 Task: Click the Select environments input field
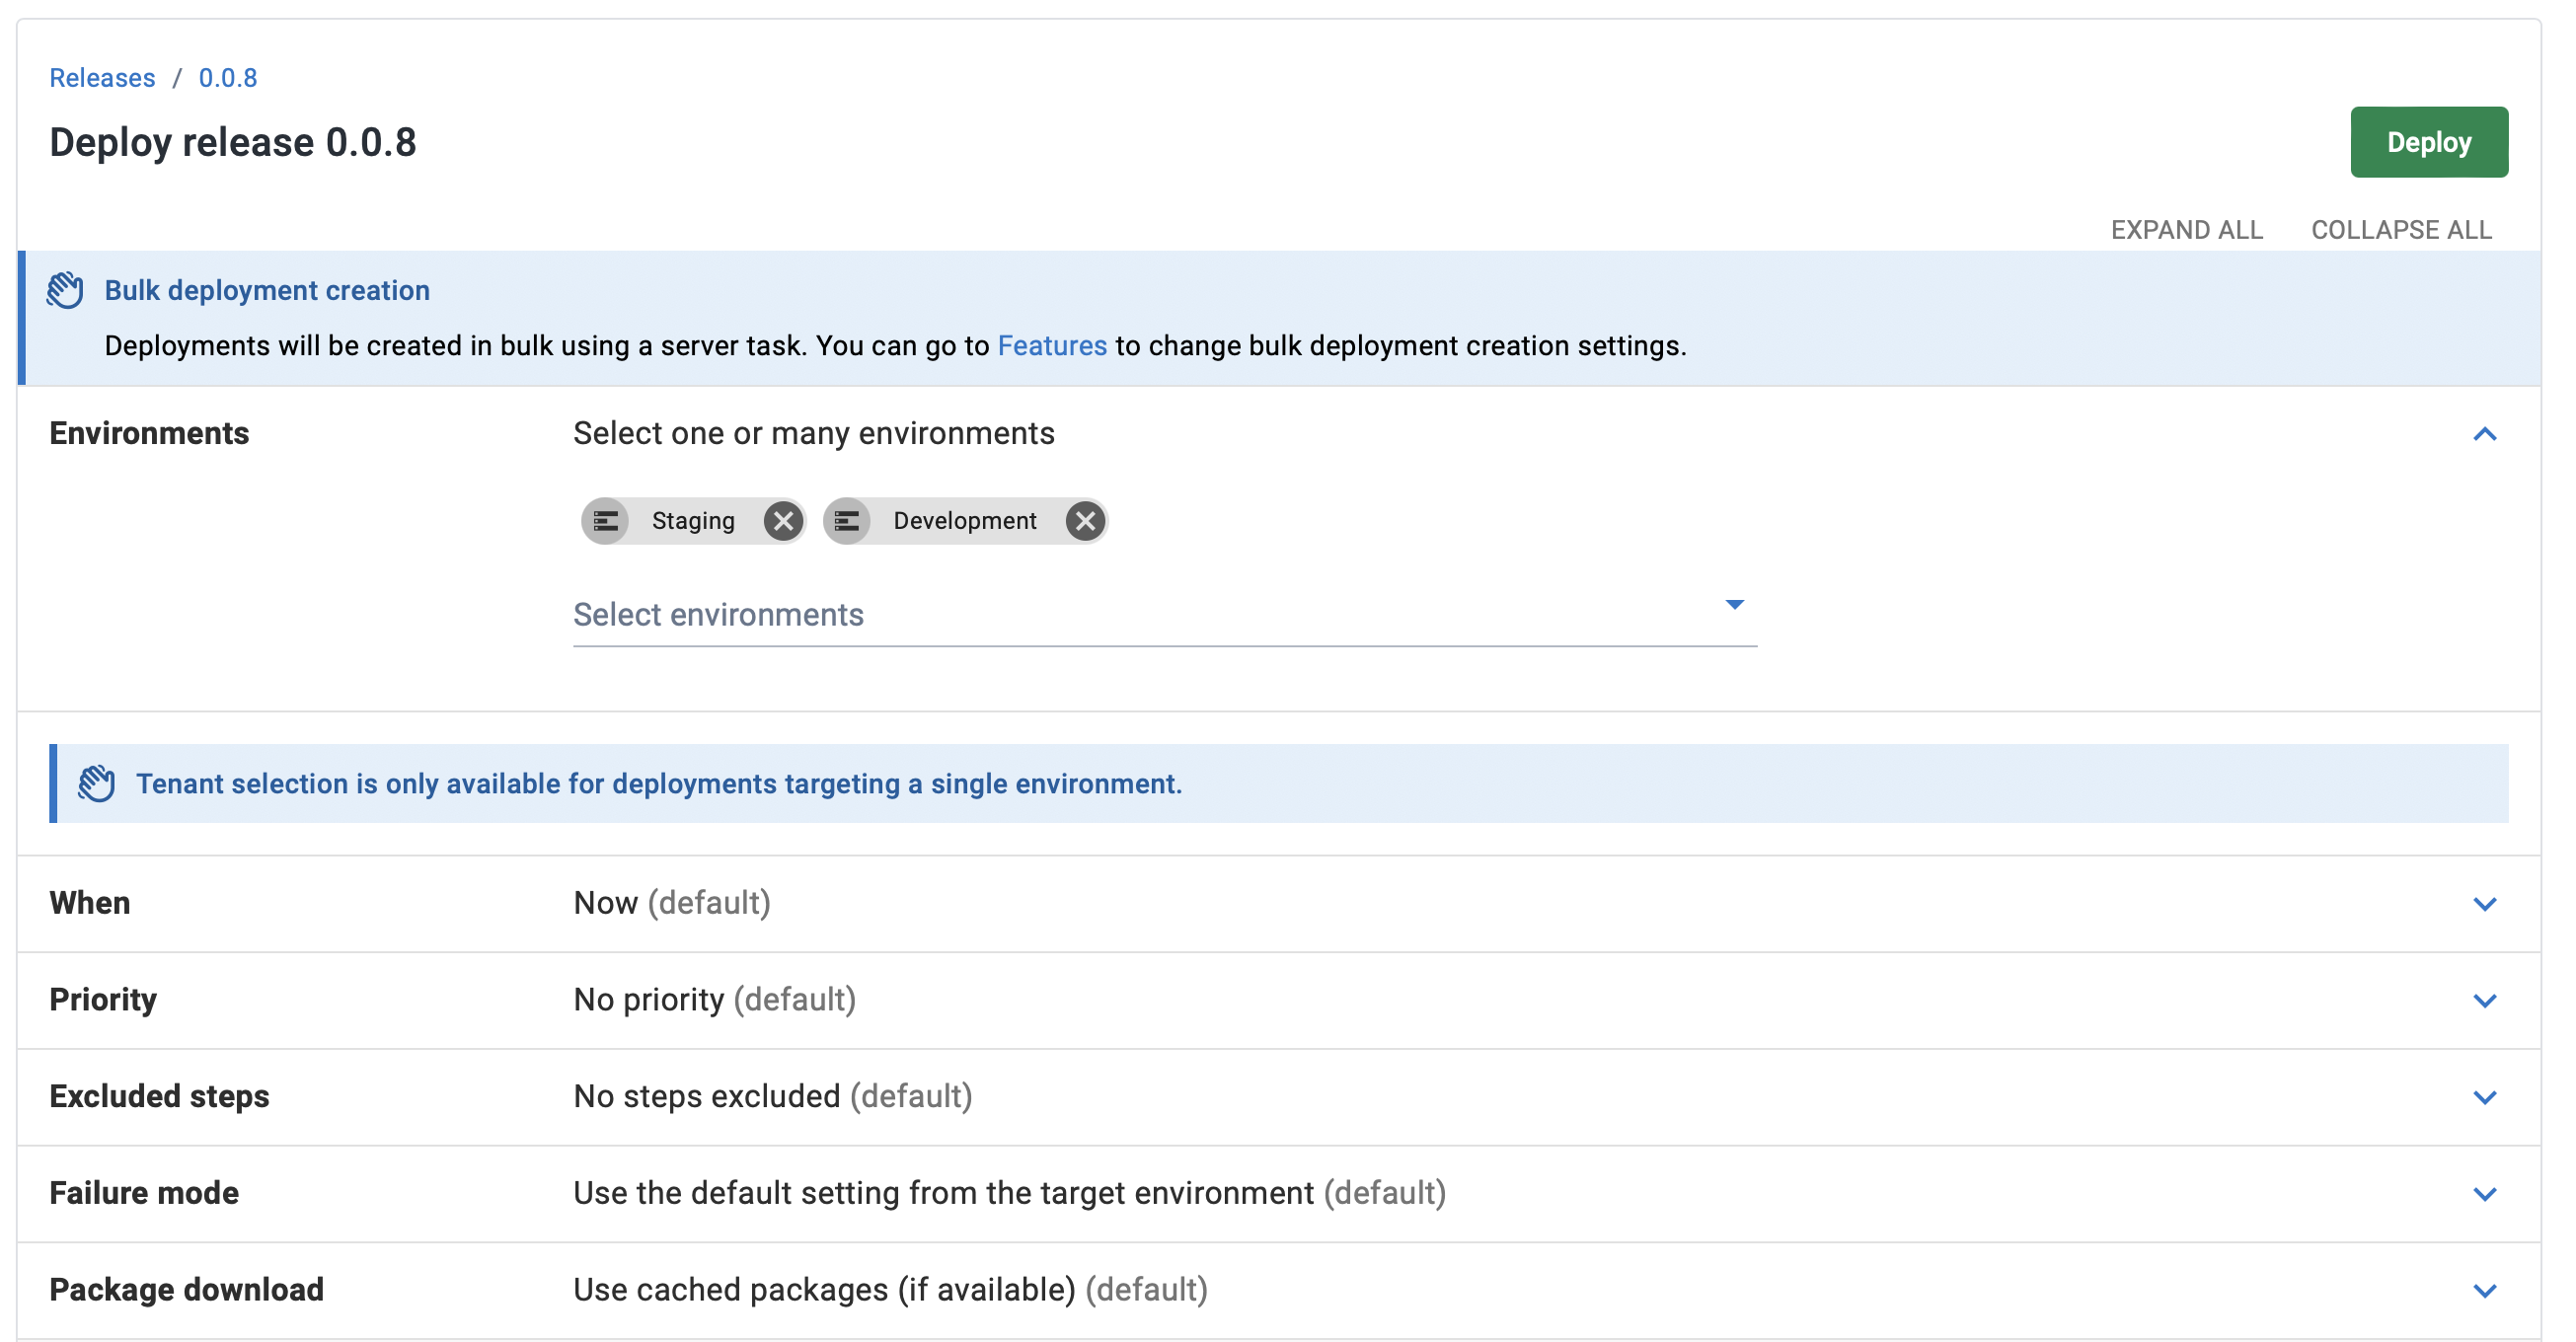coord(1164,615)
